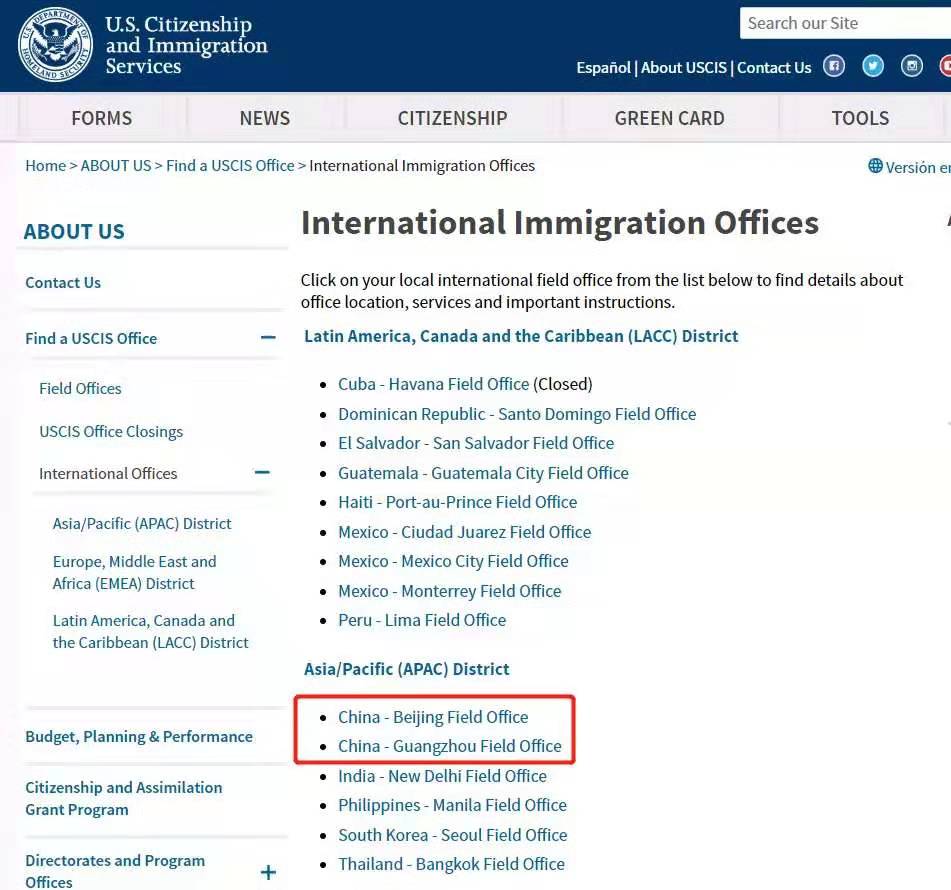The width and height of the screenshot is (951, 890).
Task: Select the CITIZENSHIP menu item
Action: click(x=452, y=118)
